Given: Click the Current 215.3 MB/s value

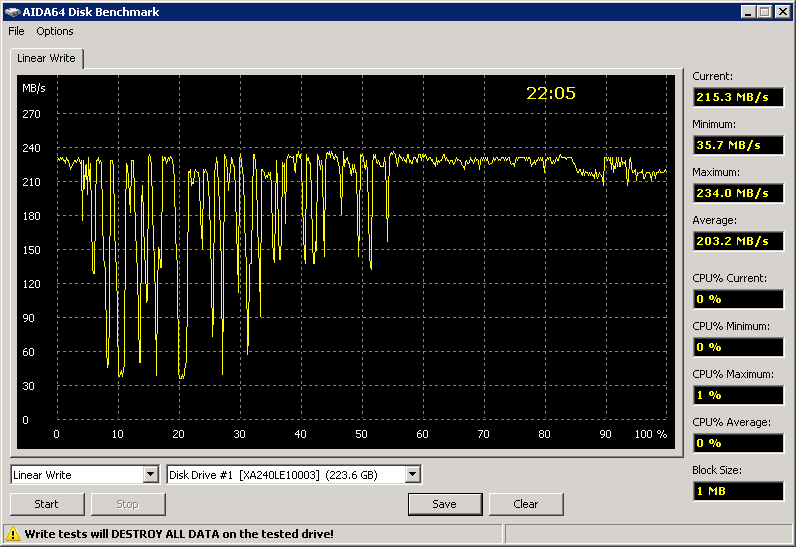Looking at the screenshot, I should [x=738, y=97].
